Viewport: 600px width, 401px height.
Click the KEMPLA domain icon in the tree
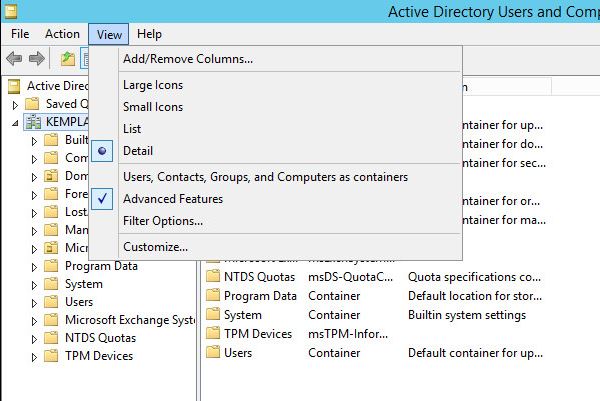tap(34, 122)
